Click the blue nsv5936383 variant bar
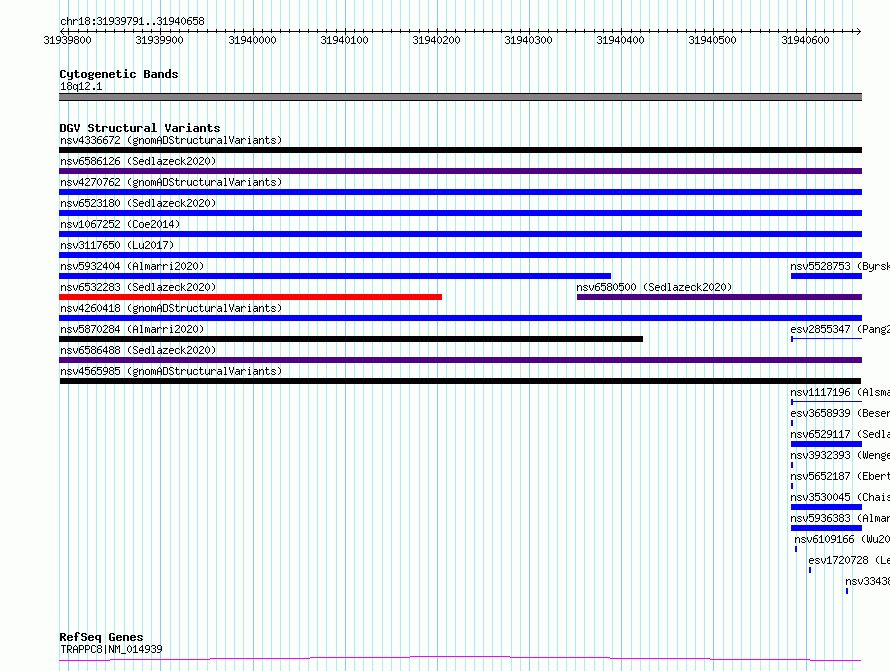This screenshot has width=890, height=671. tap(826, 528)
